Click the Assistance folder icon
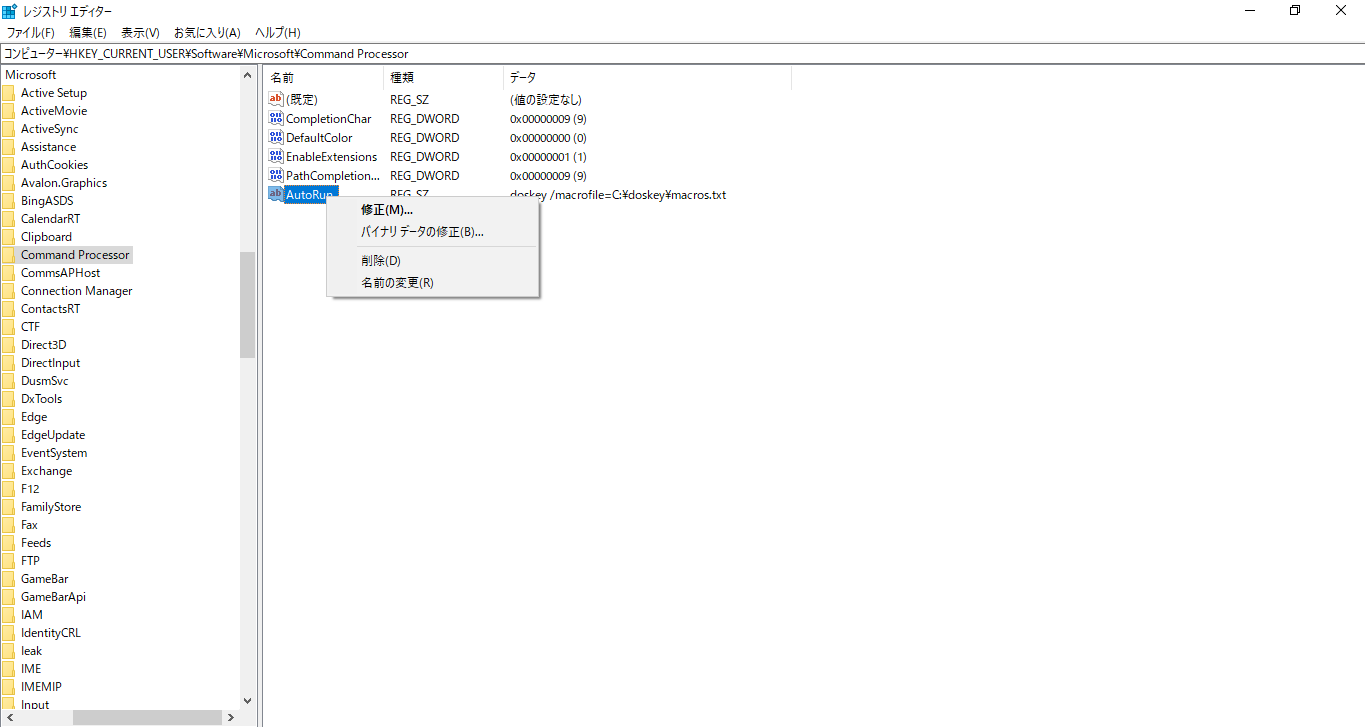 point(8,147)
